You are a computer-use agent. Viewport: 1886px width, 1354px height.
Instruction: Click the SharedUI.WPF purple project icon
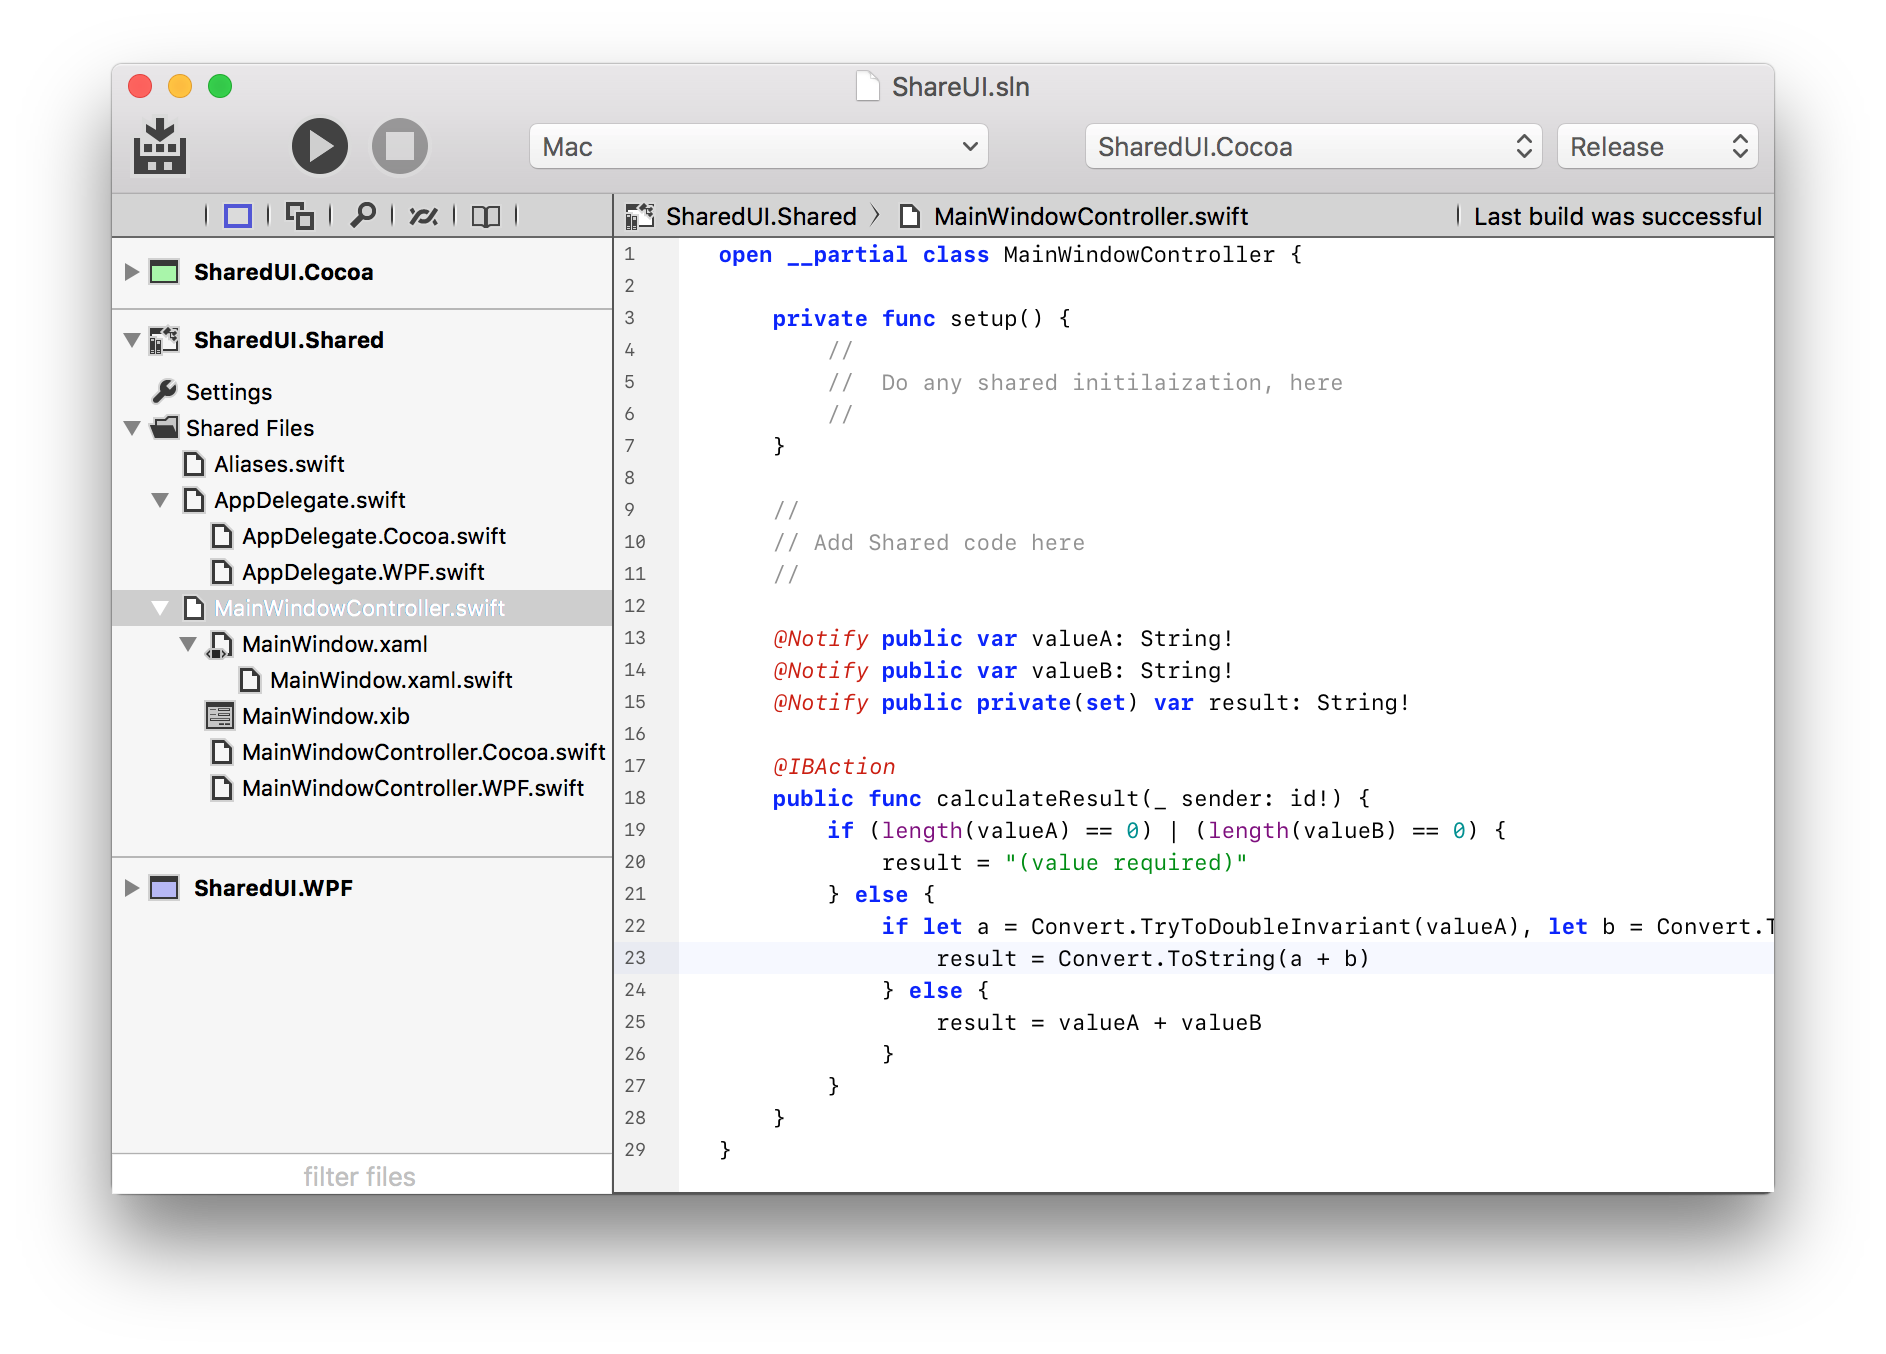pyautogui.click(x=164, y=888)
